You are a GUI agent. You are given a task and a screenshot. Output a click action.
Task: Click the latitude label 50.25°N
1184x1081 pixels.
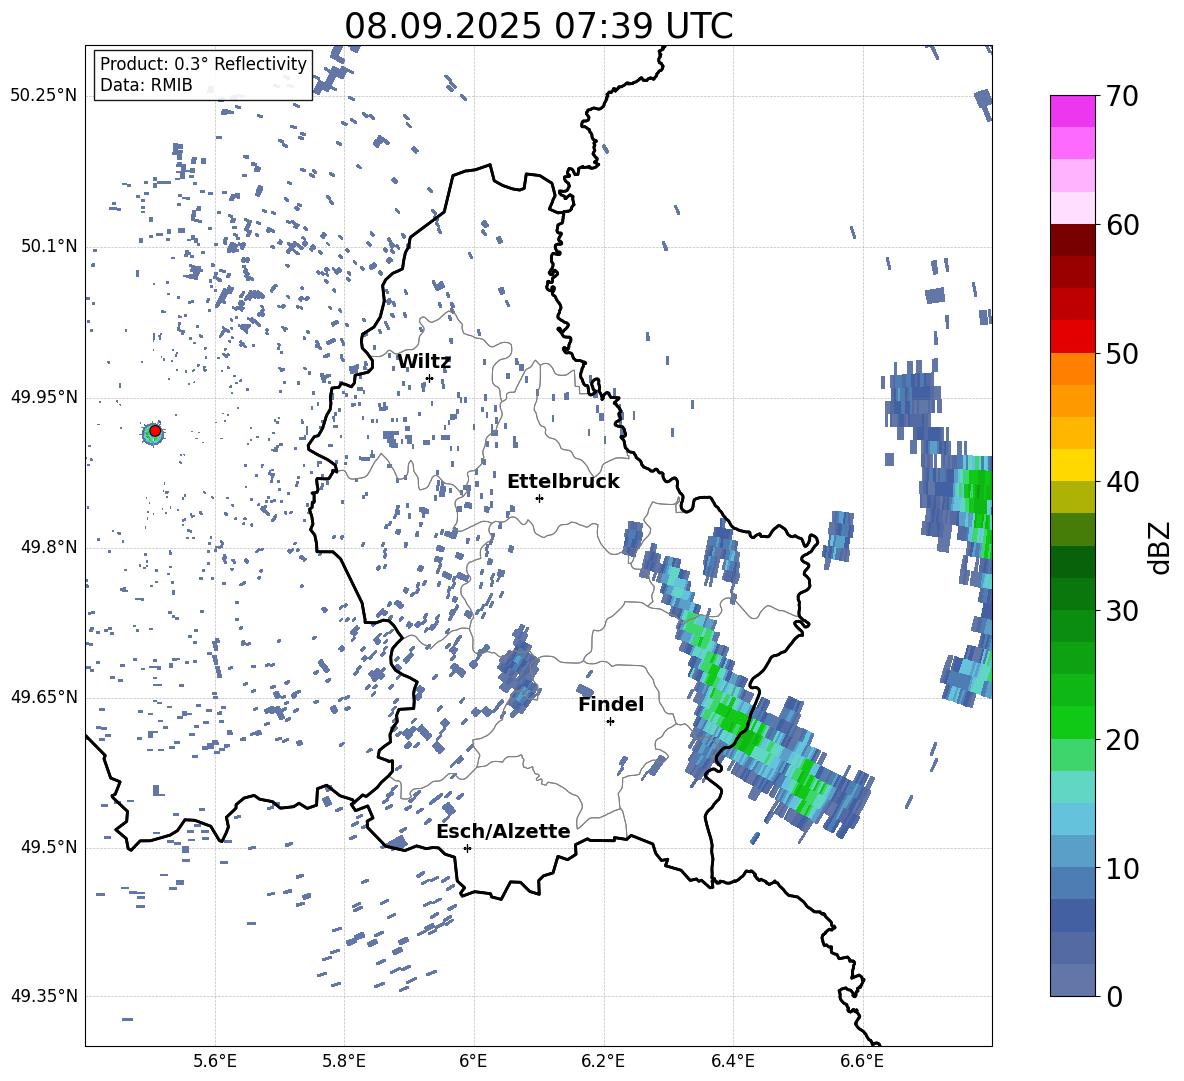(x=44, y=96)
